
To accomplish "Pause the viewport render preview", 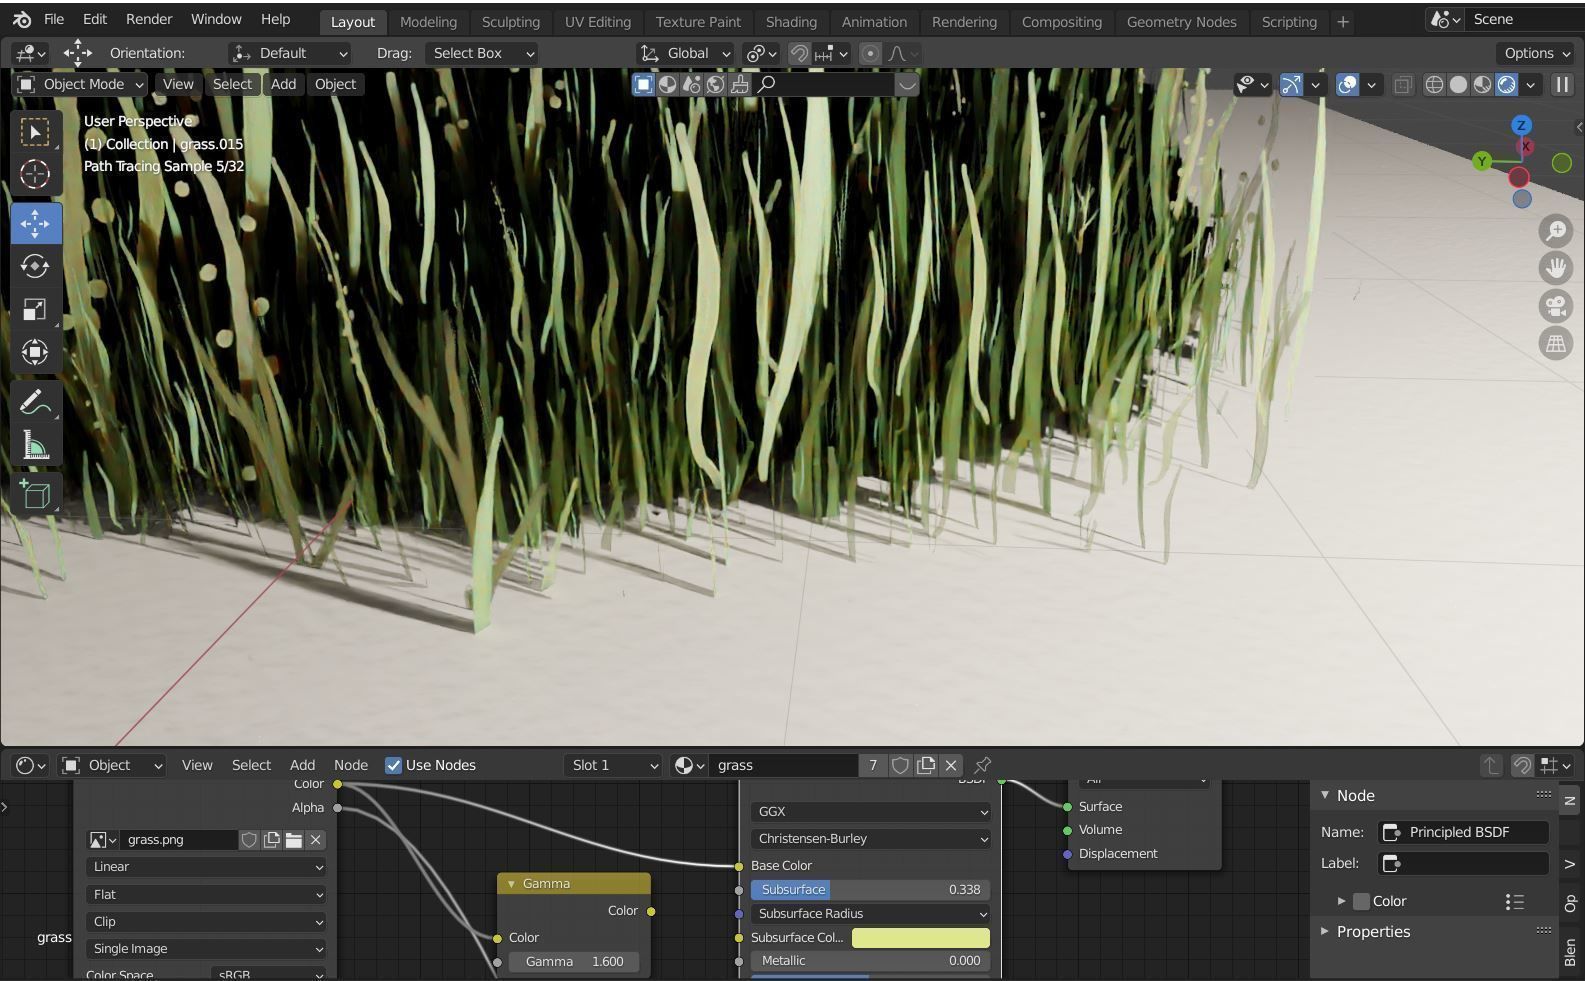I will point(1561,85).
